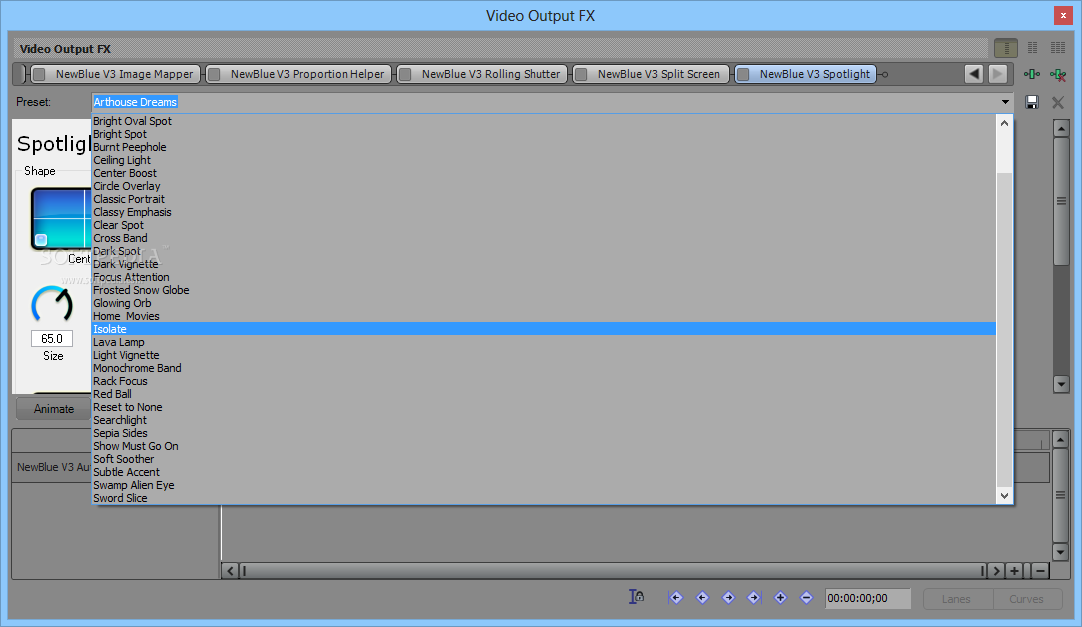Click the Animate button
Viewport: 1082px width, 627px height.
click(54, 408)
